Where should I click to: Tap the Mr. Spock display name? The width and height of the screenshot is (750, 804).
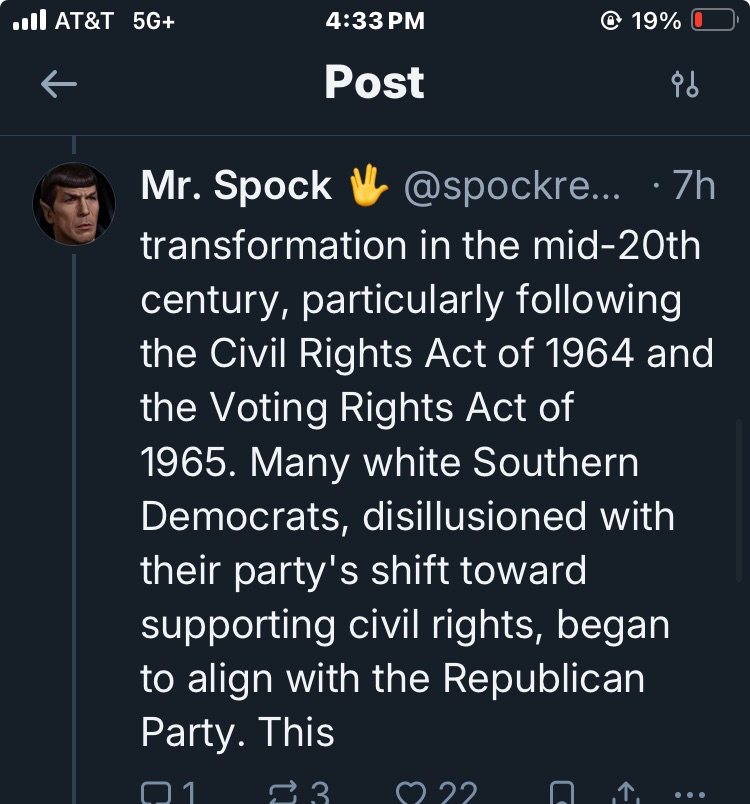point(236,186)
